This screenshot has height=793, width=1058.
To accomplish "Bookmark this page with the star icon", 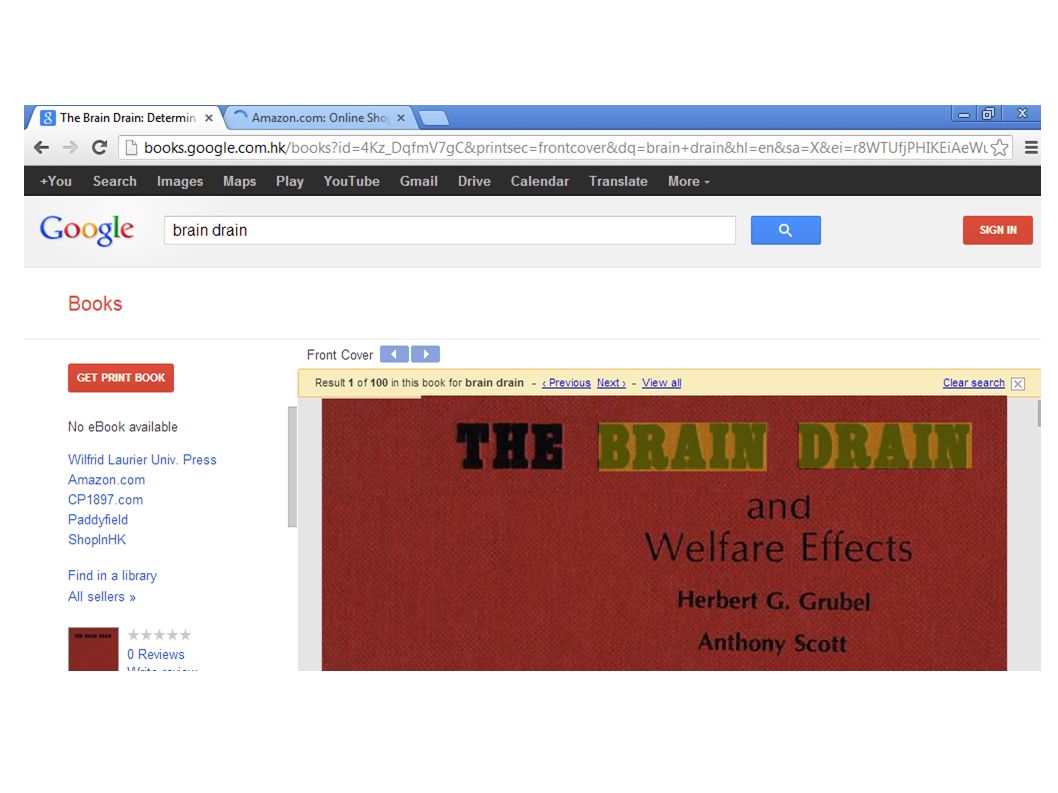I will [x=1000, y=147].
